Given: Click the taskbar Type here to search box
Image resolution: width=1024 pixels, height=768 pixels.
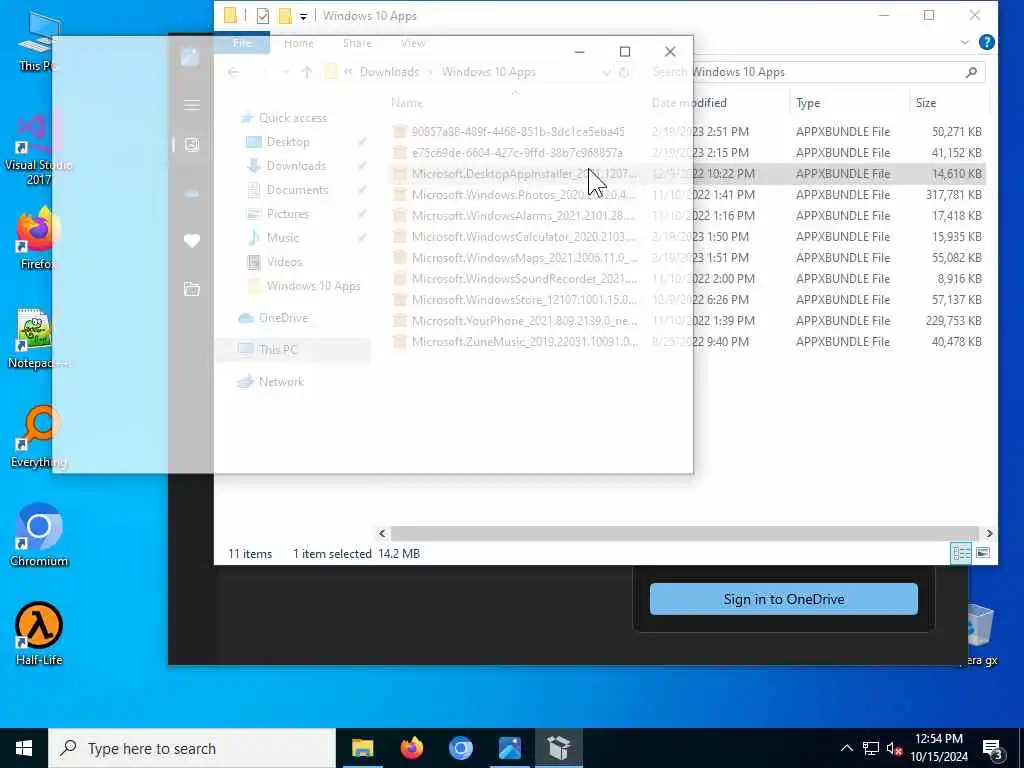Looking at the screenshot, I should pos(192,748).
